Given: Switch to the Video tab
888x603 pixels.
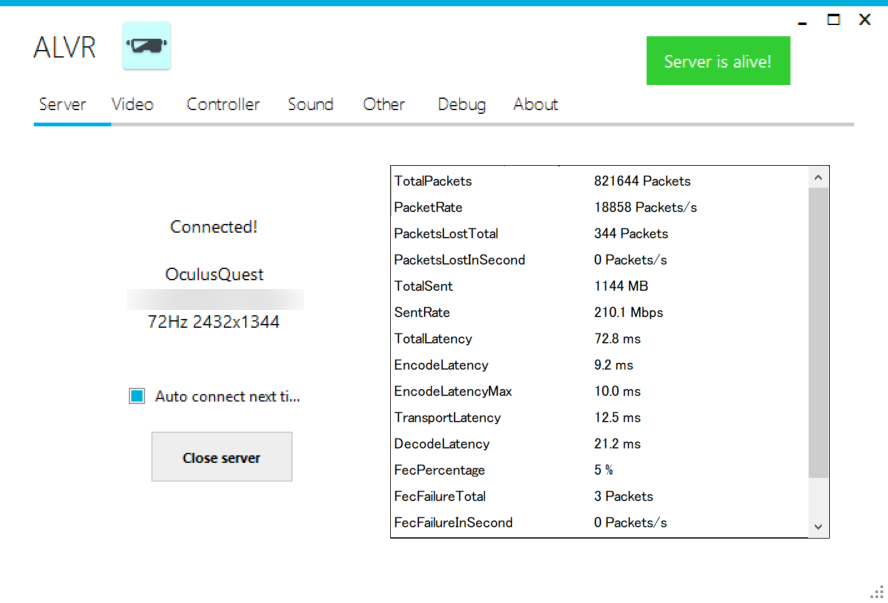Looking at the screenshot, I should (x=132, y=104).
